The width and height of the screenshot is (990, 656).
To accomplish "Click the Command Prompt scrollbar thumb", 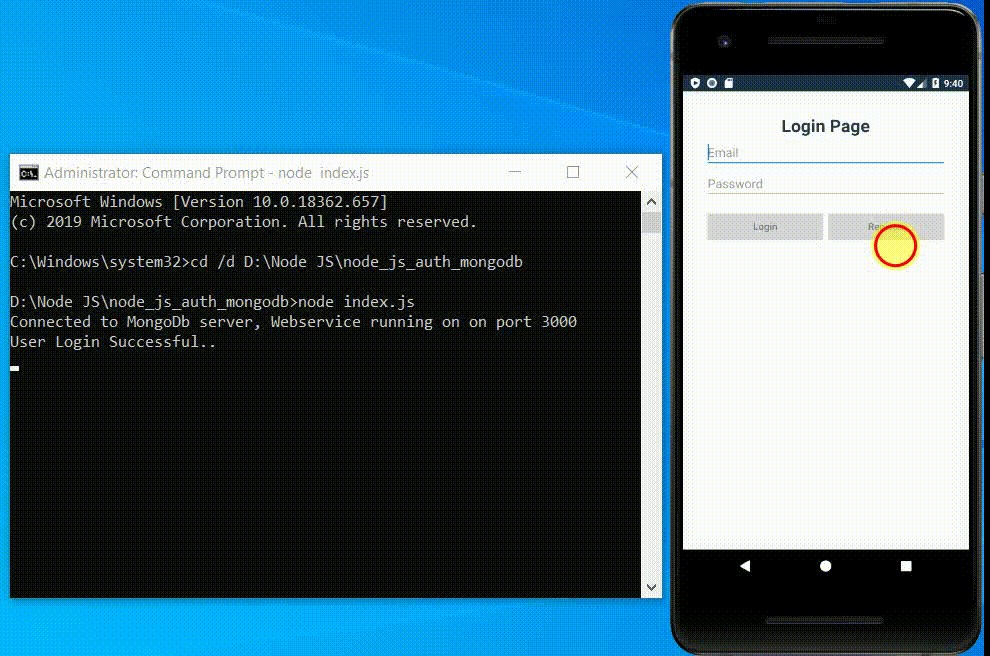I will pyautogui.click(x=651, y=220).
